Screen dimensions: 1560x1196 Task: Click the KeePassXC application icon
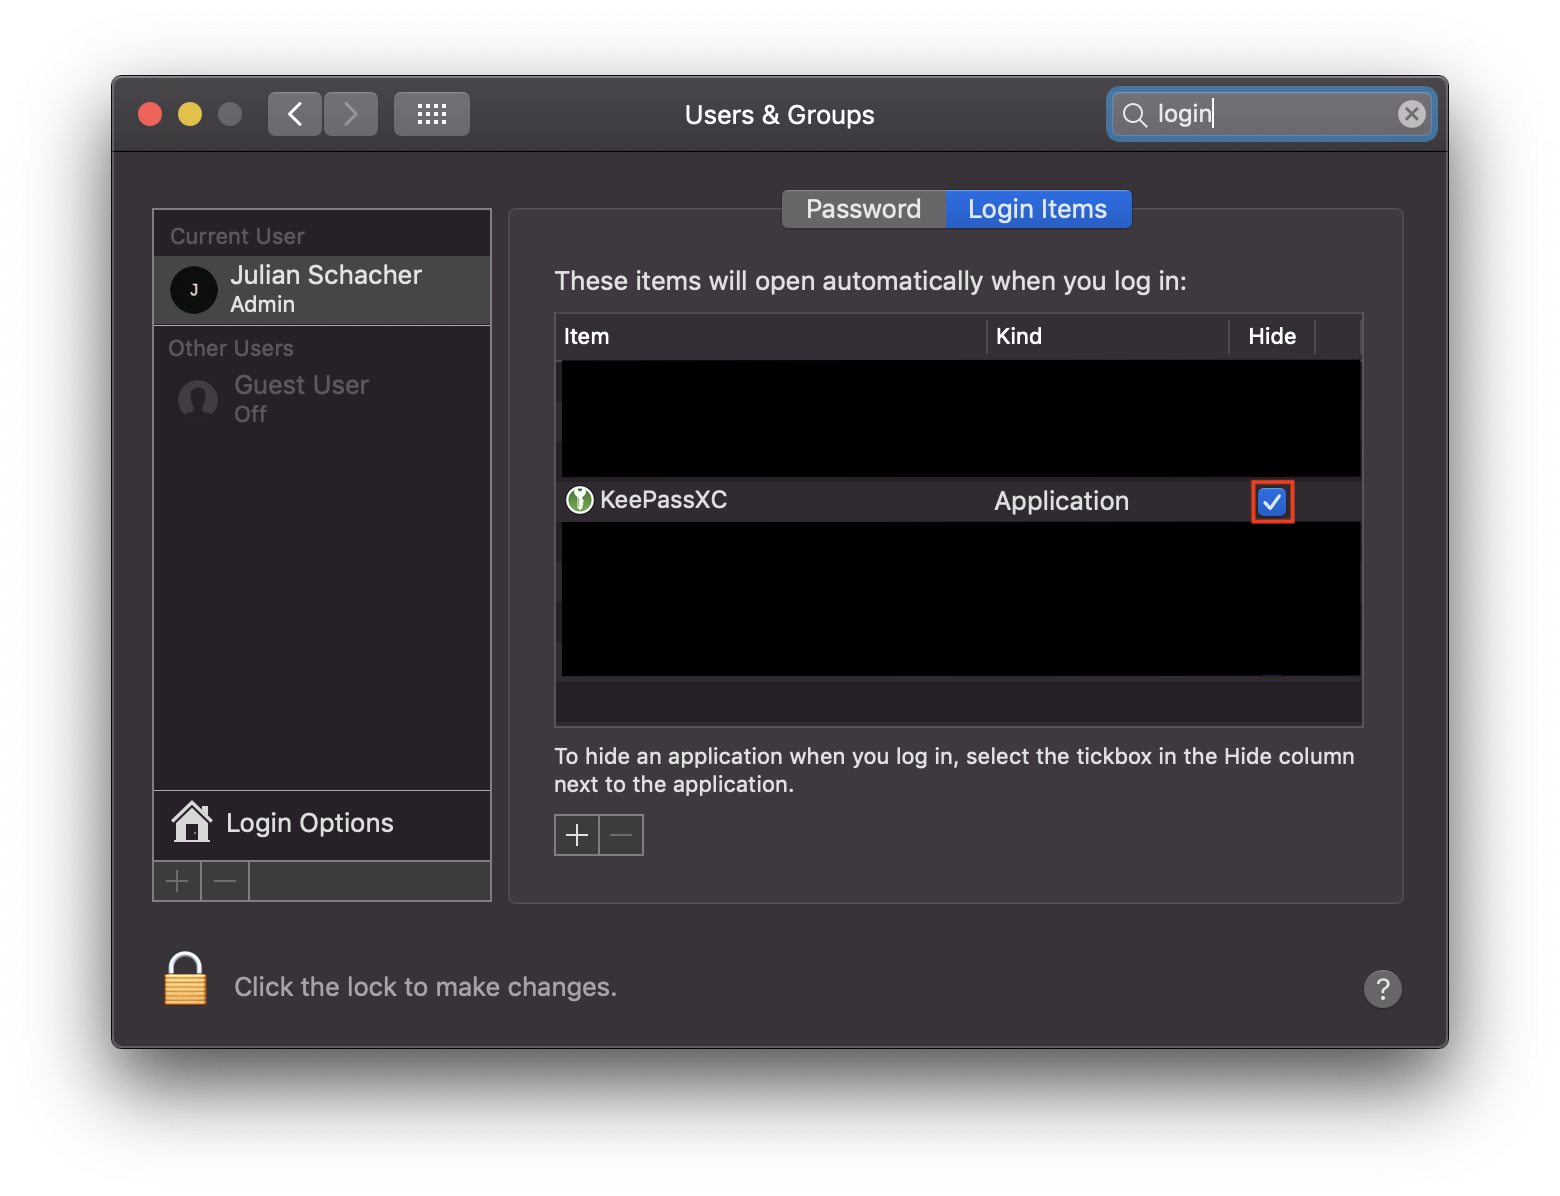point(579,500)
